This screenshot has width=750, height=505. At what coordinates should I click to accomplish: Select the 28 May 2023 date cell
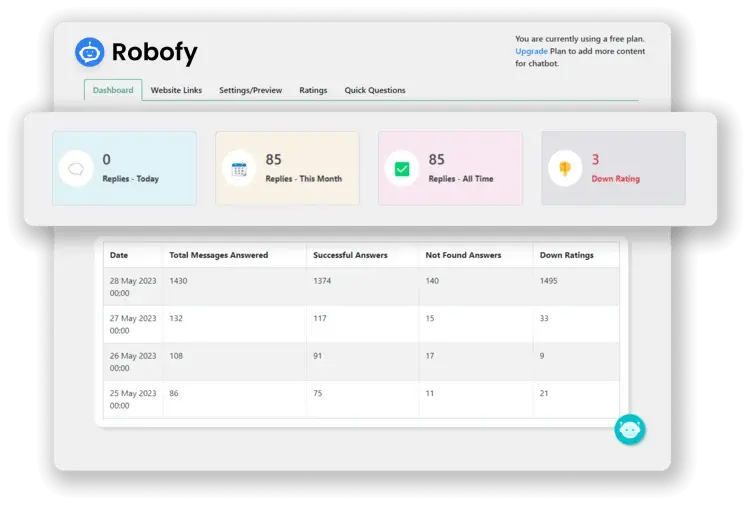tap(133, 287)
